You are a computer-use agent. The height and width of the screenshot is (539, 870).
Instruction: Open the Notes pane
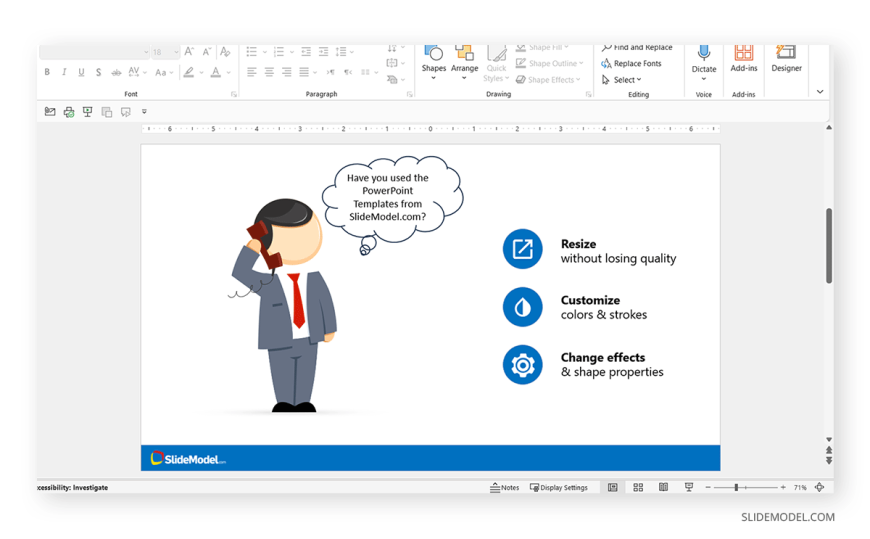point(504,487)
